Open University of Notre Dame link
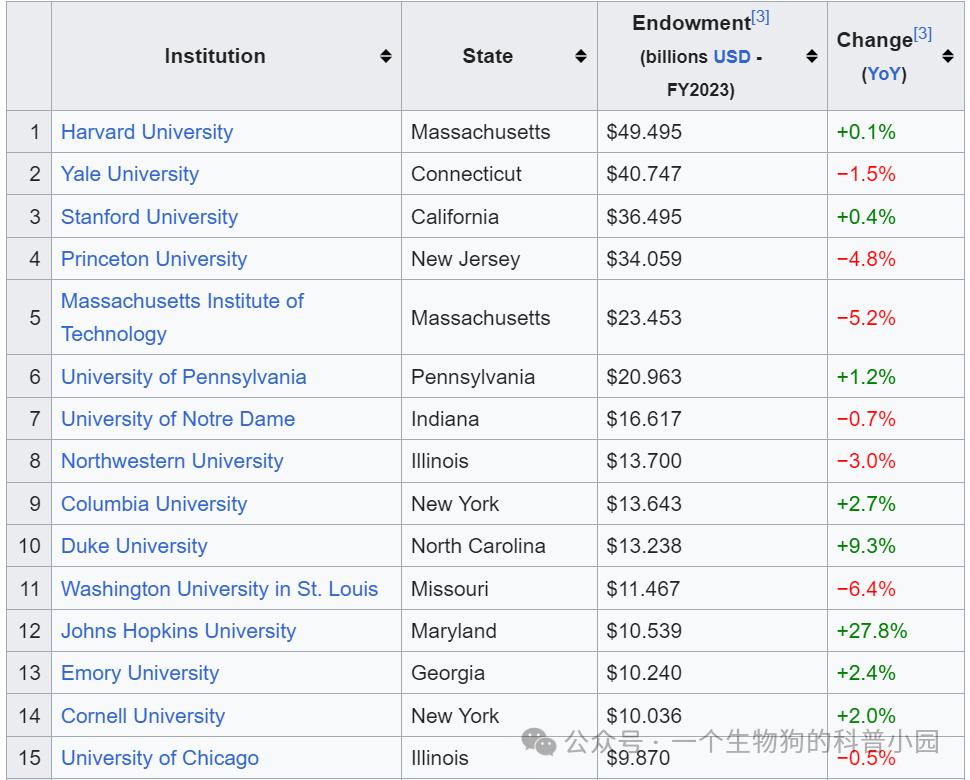Image resolution: width=970 pixels, height=780 pixels. 178,419
